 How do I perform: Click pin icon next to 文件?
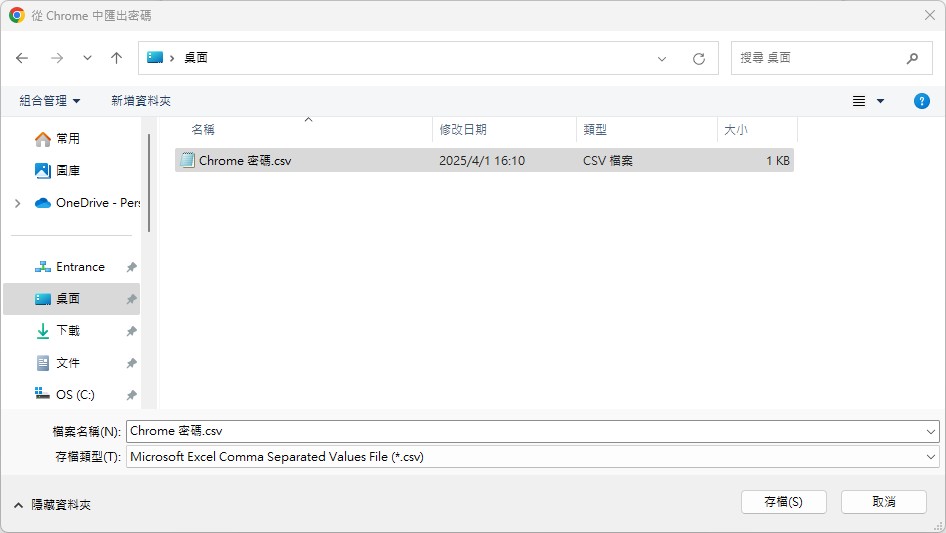click(131, 363)
